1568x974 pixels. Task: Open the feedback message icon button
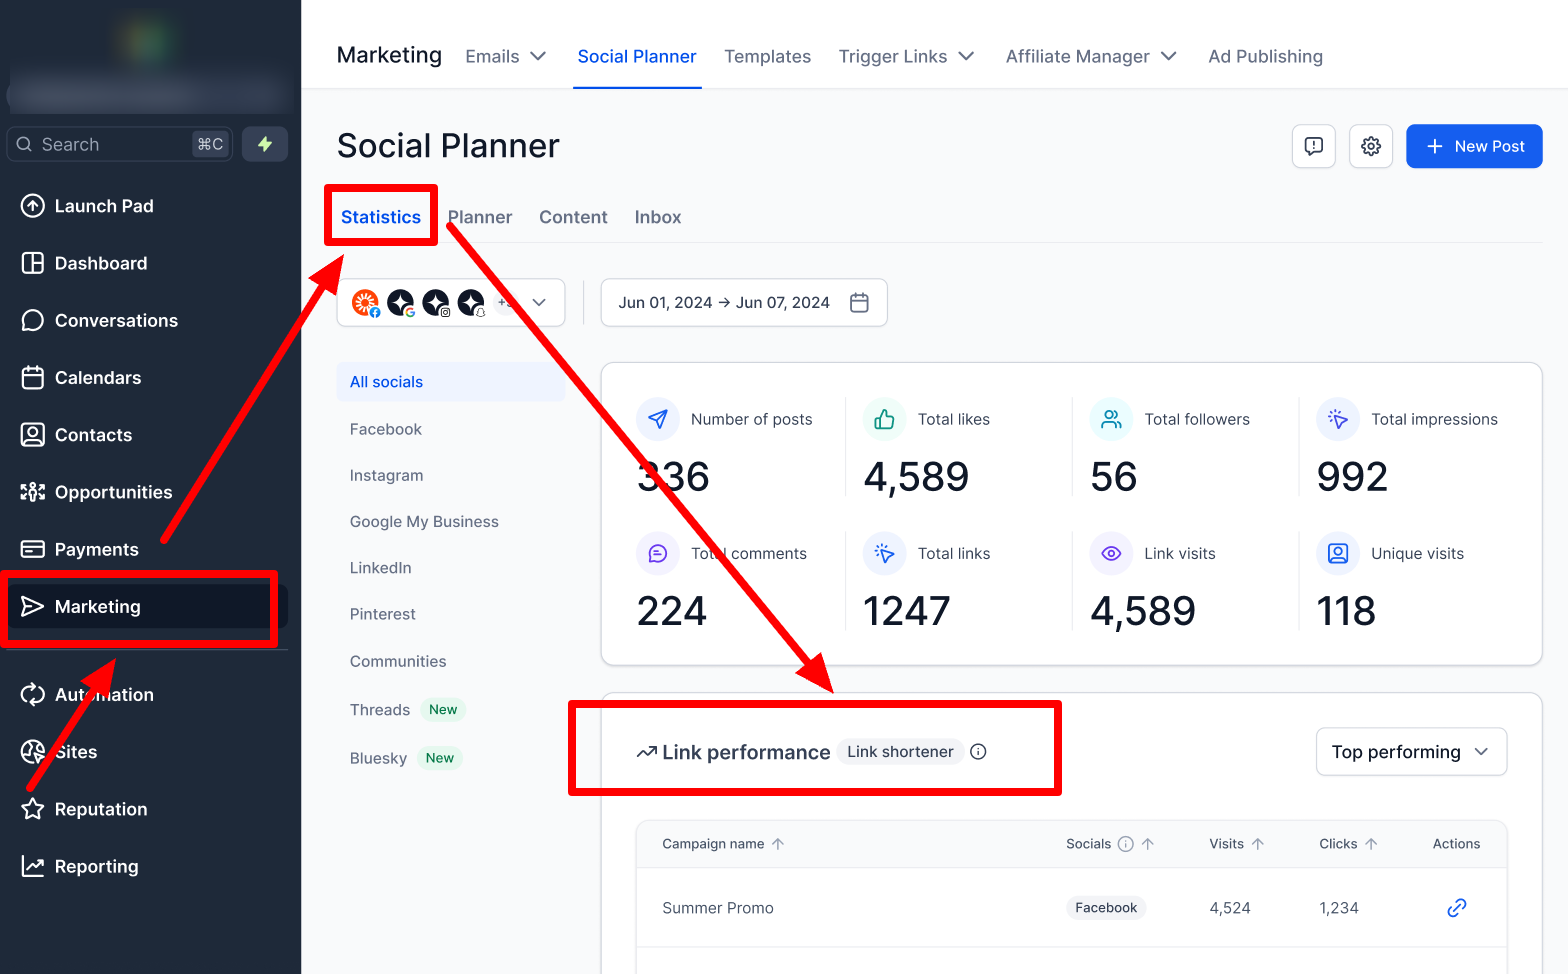pyautogui.click(x=1313, y=146)
